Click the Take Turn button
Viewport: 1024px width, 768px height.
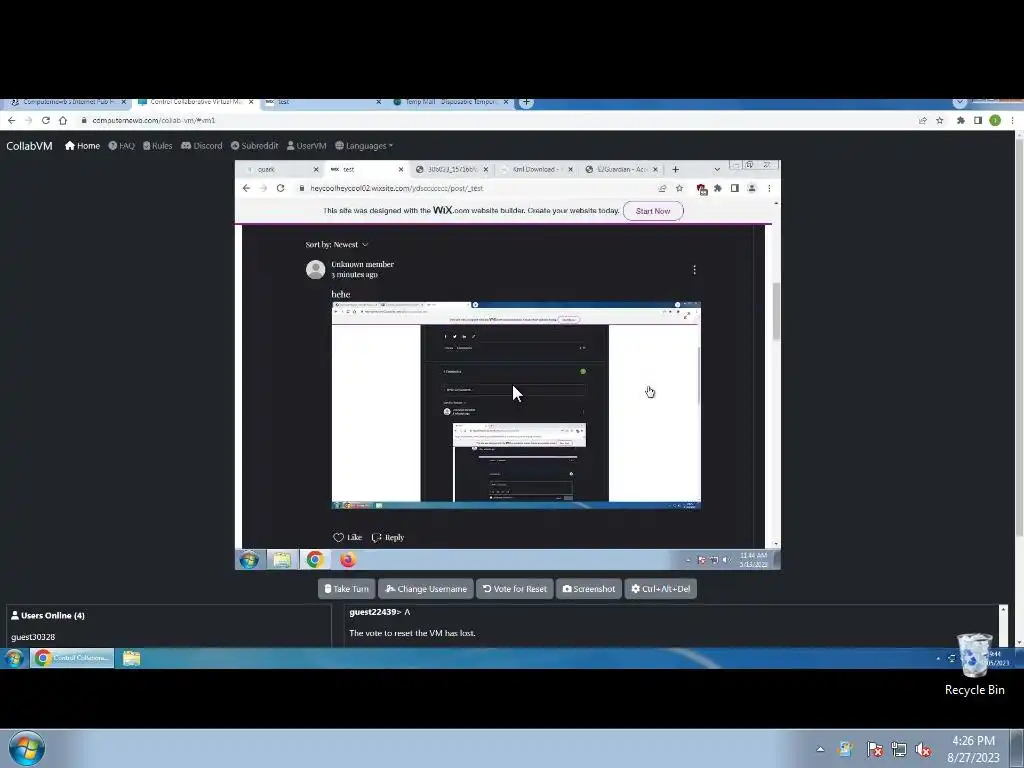(346, 588)
